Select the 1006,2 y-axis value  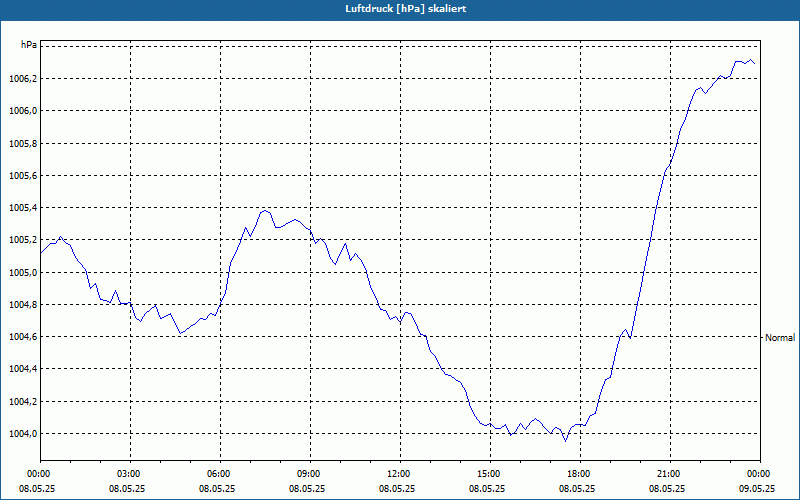(x=23, y=79)
